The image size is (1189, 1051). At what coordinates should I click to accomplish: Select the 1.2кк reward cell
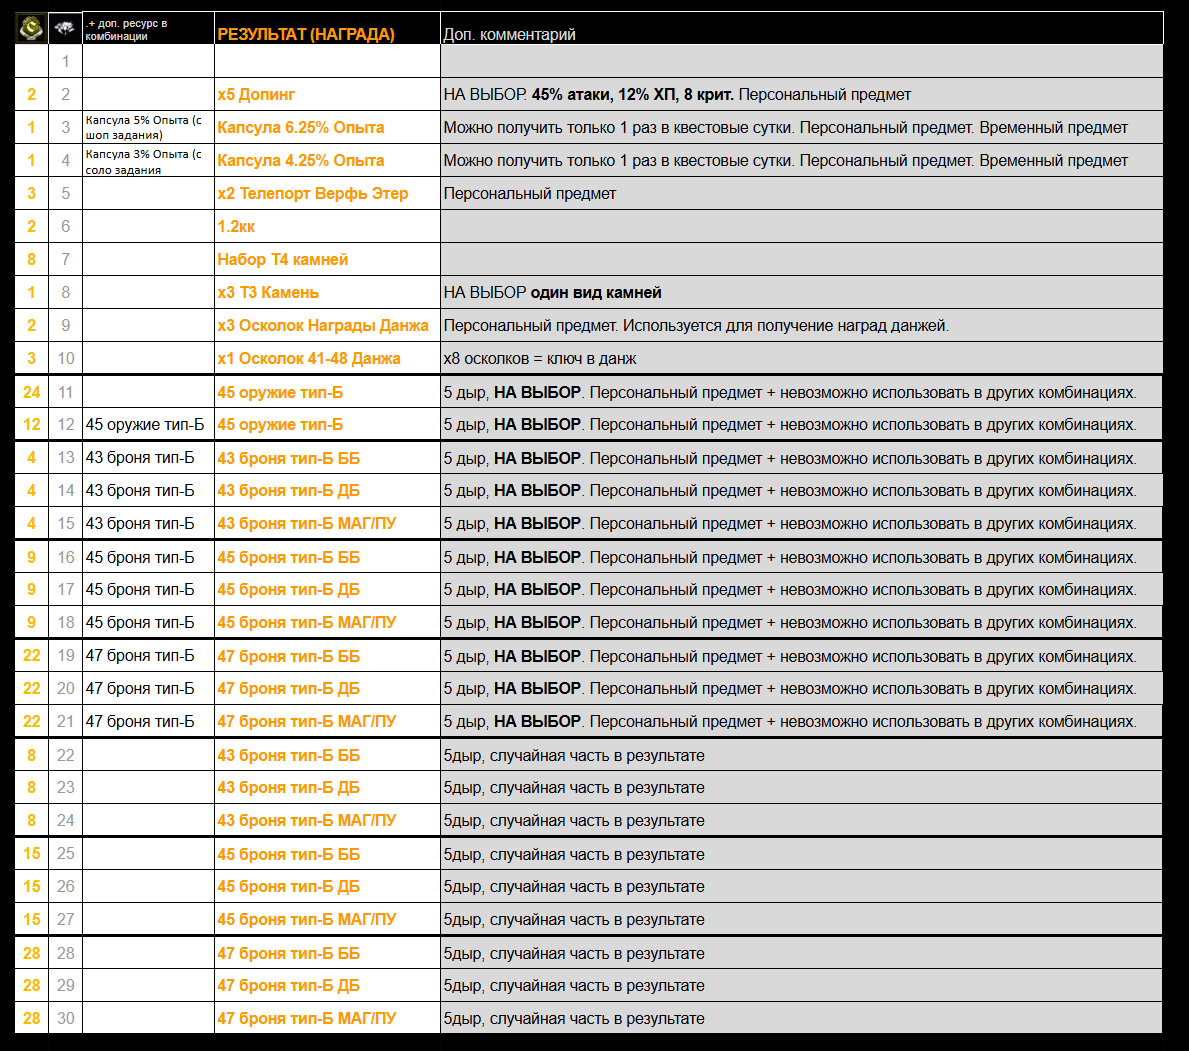(x=236, y=226)
